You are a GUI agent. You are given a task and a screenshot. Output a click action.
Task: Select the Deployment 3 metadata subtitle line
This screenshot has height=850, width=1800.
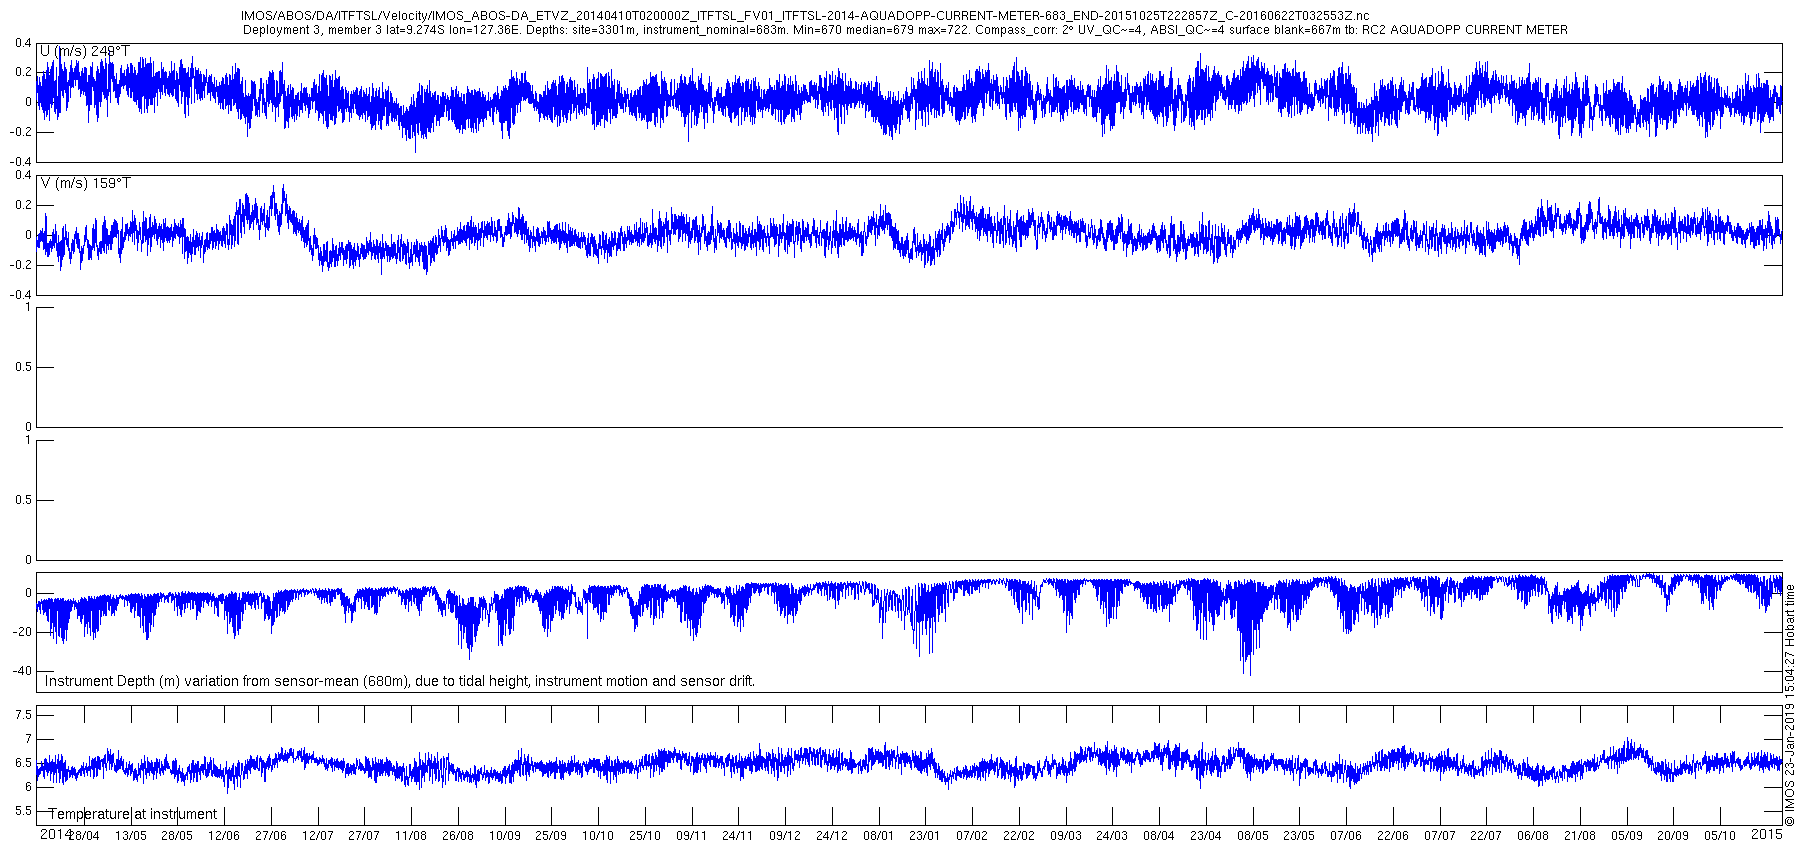pyautogui.click(x=905, y=30)
